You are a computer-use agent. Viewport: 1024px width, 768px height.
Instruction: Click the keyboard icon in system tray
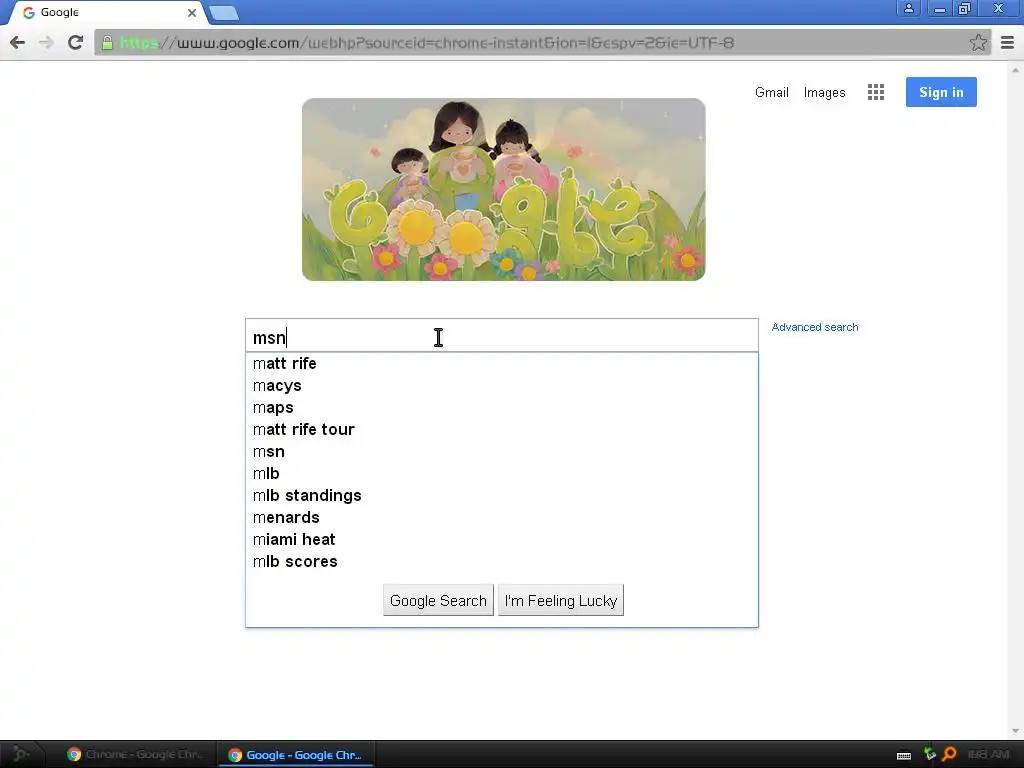coord(904,756)
